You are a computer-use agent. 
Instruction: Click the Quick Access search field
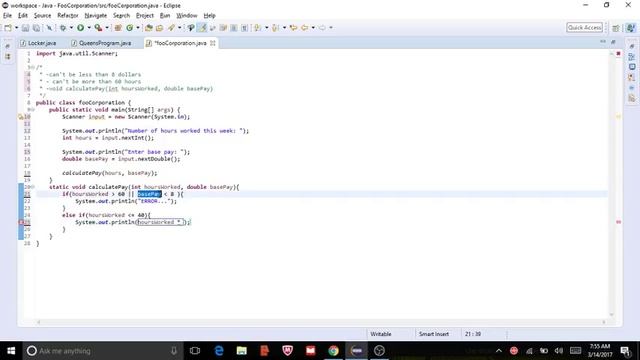point(584,28)
